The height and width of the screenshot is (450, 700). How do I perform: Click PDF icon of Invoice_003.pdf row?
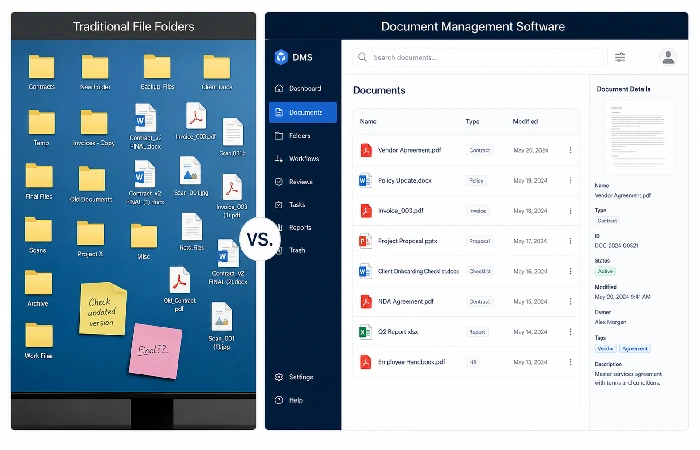tap(366, 211)
